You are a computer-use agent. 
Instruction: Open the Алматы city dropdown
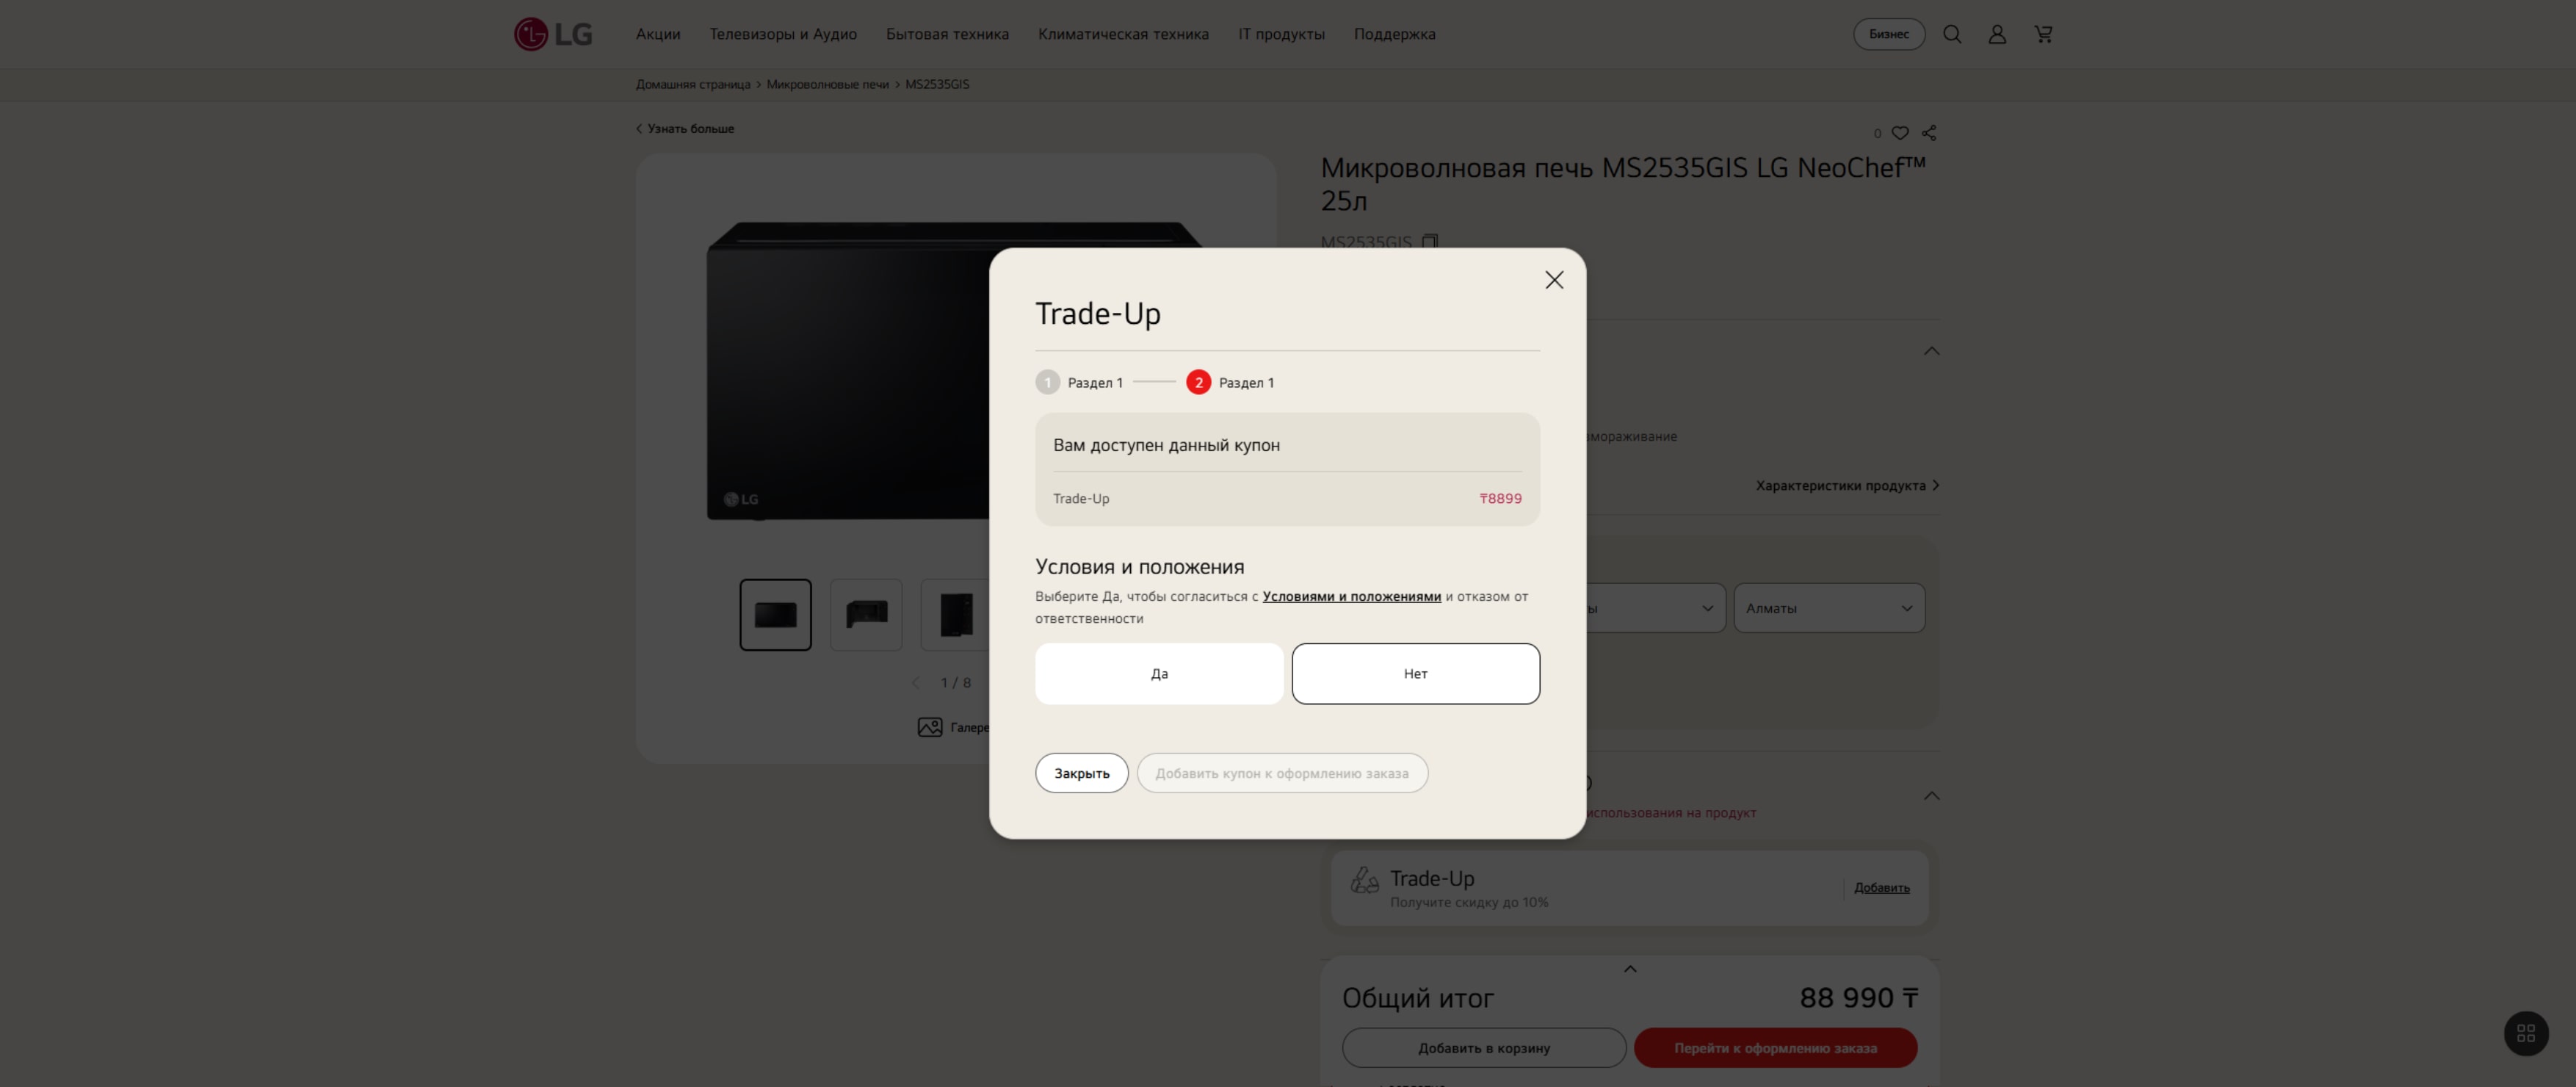click(x=1829, y=608)
